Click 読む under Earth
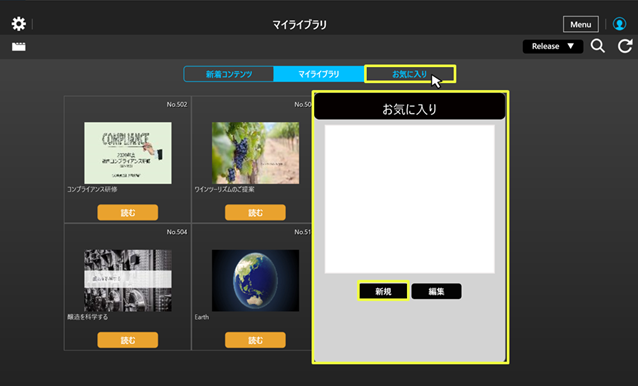The height and width of the screenshot is (386, 638). point(255,340)
